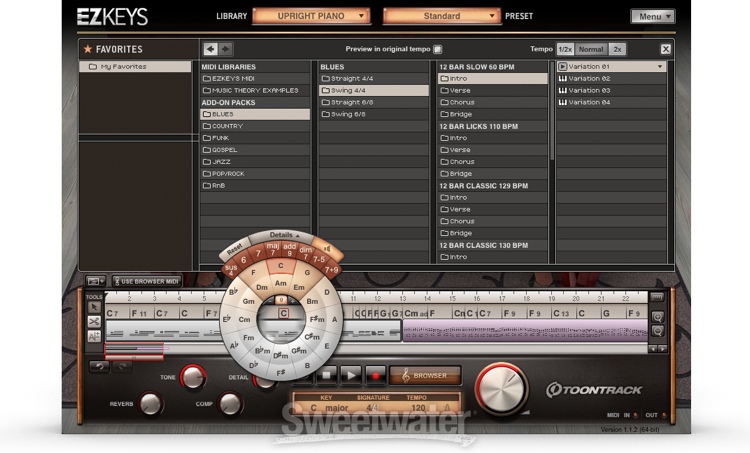Click the large master volume knob
The height and width of the screenshot is (453, 750).
click(x=501, y=389)
